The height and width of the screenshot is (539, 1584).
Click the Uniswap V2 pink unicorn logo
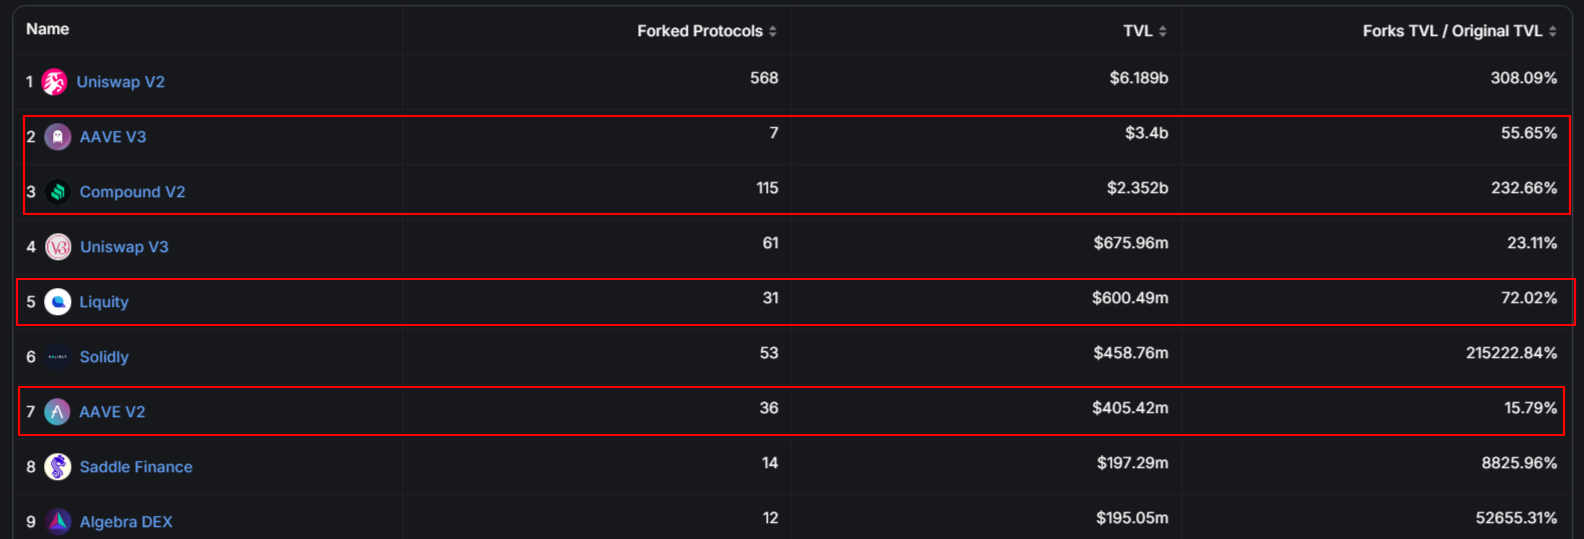pyautogui.click(x=55, y=82)
